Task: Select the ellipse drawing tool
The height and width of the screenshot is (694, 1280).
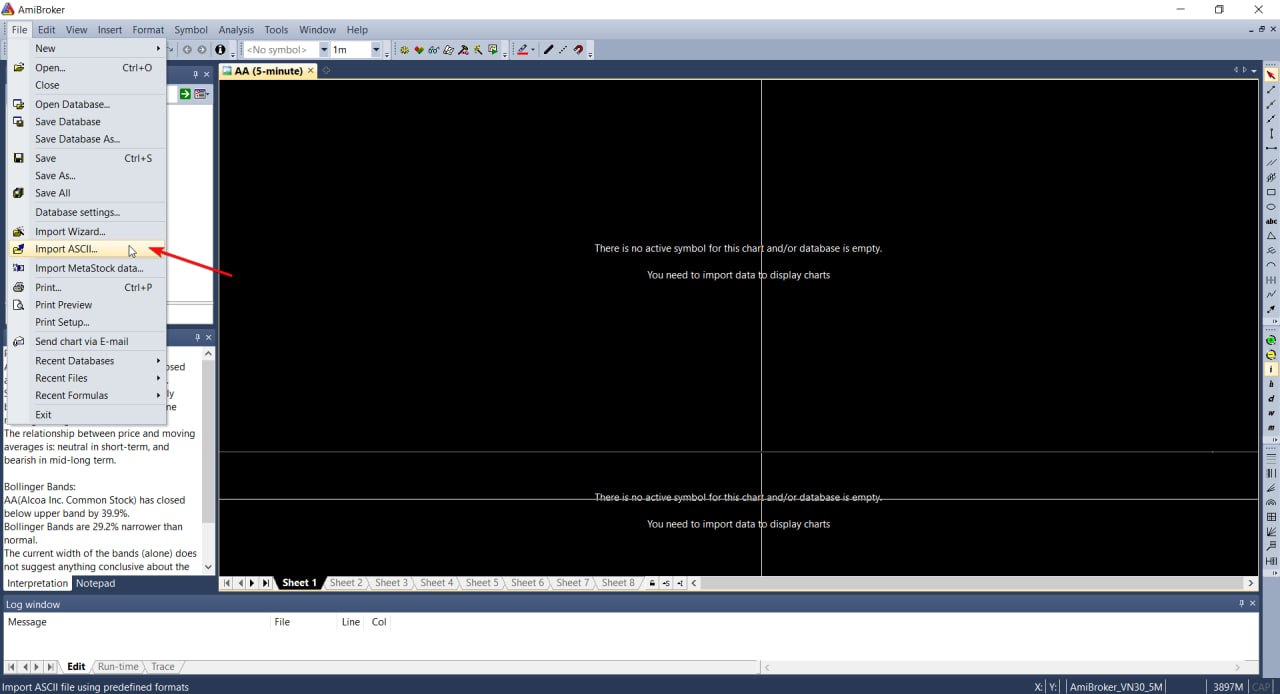Action: click(x=1271, y=207)
